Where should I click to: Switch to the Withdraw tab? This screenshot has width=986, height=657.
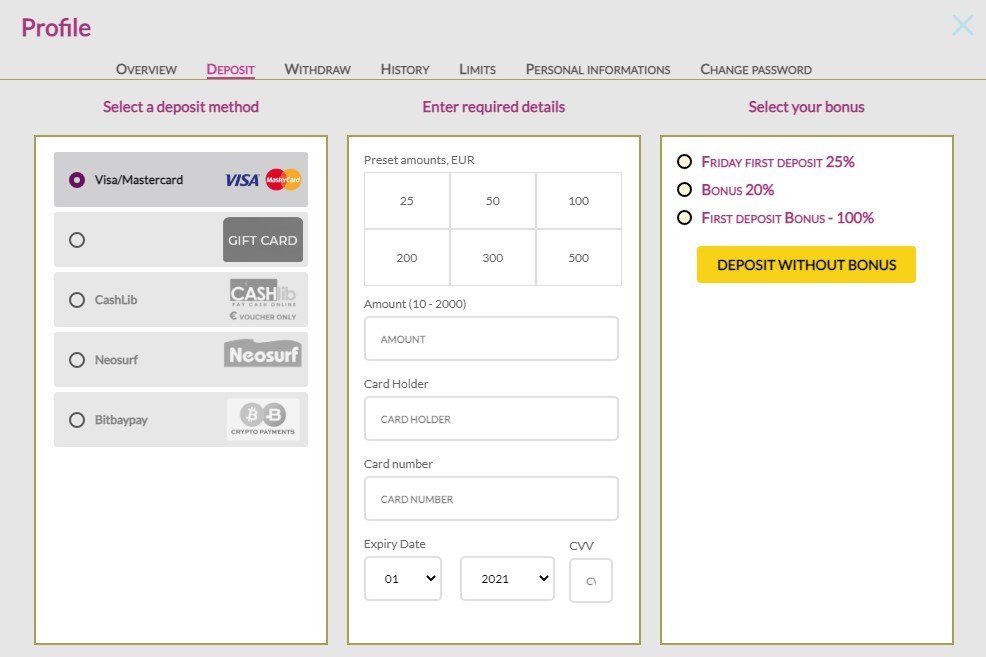point(317,69)
